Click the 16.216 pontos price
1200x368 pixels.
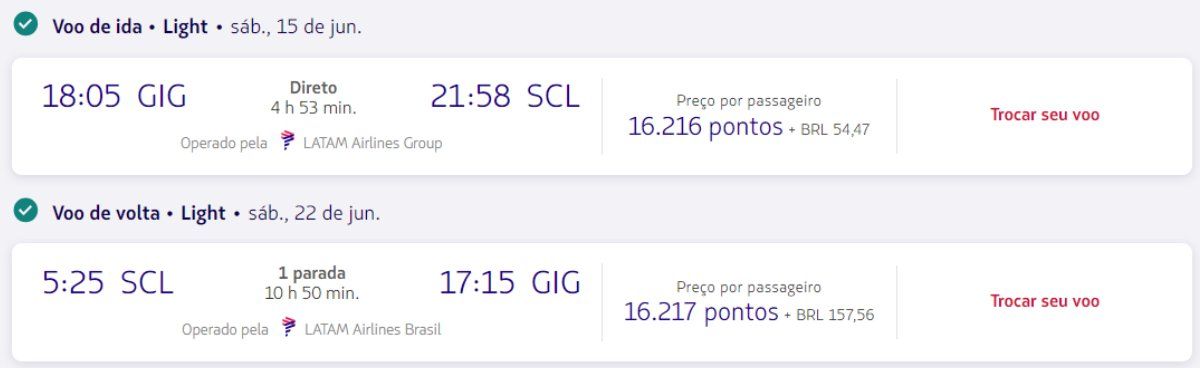tap(705, 127)
